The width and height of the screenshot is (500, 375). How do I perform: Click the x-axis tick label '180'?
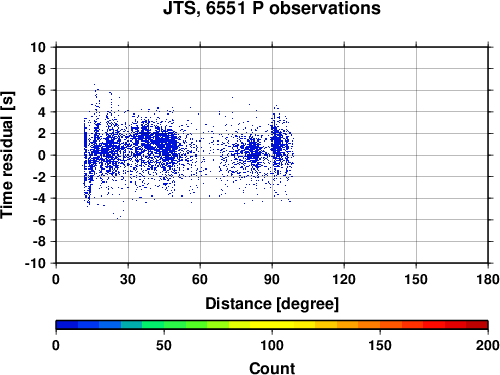(488, 279)
